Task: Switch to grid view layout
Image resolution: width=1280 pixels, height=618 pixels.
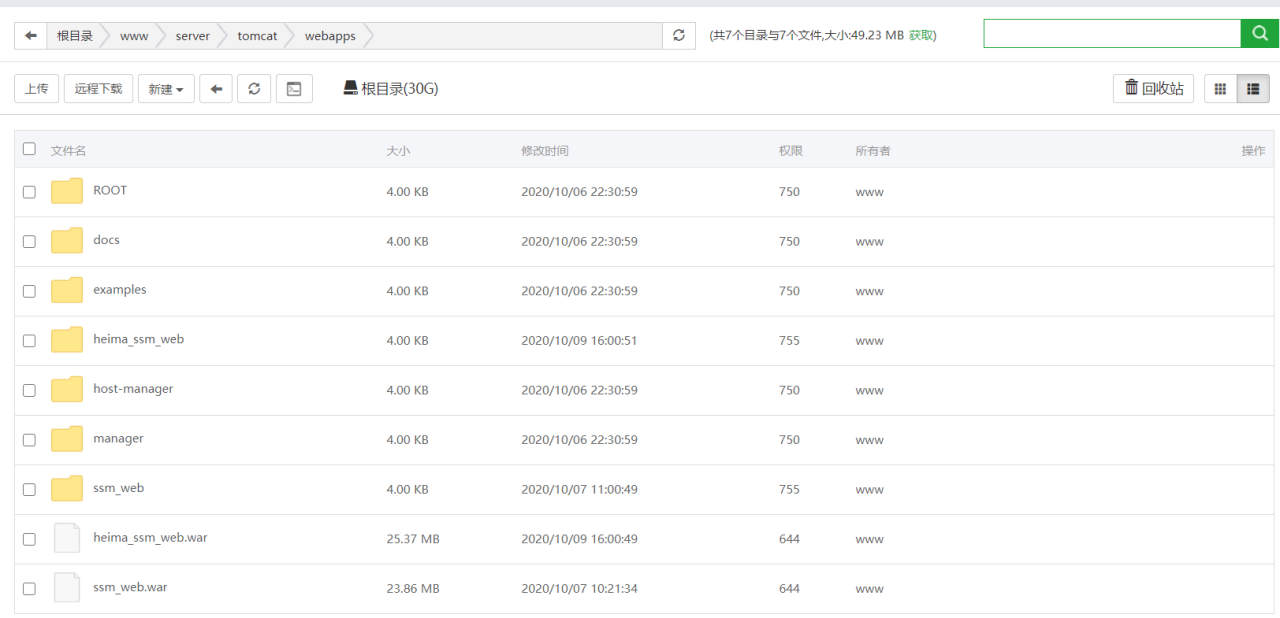Action: click(1220, 89)
